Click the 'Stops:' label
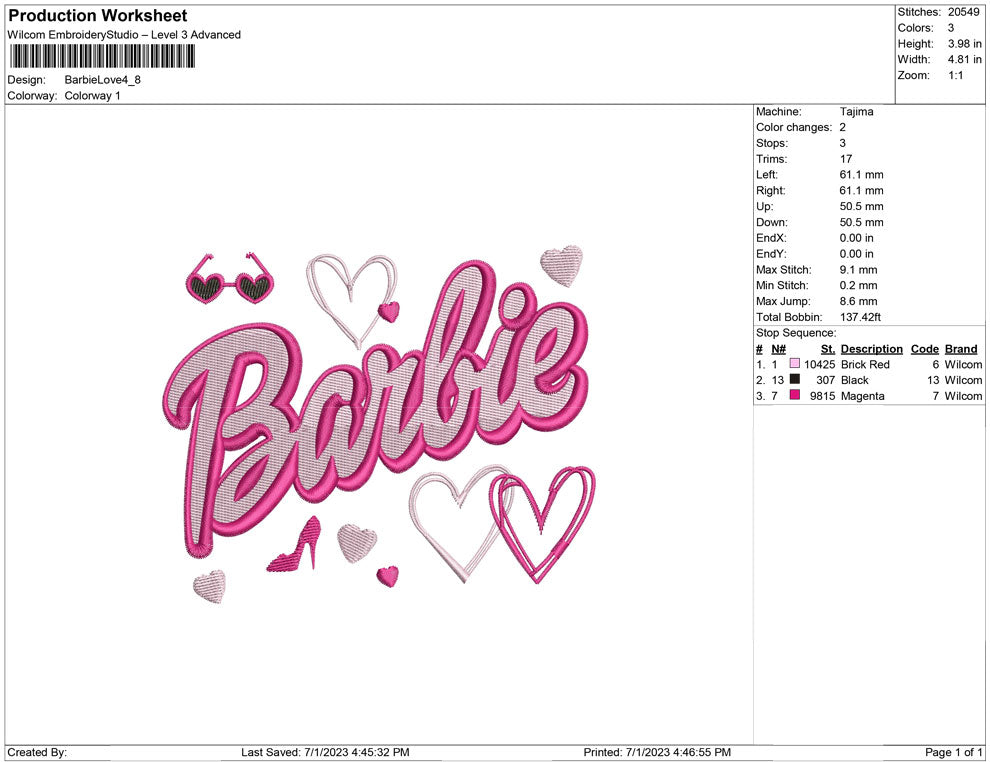The width and height of the screenshot is (990, 762). tap(772, 143)
